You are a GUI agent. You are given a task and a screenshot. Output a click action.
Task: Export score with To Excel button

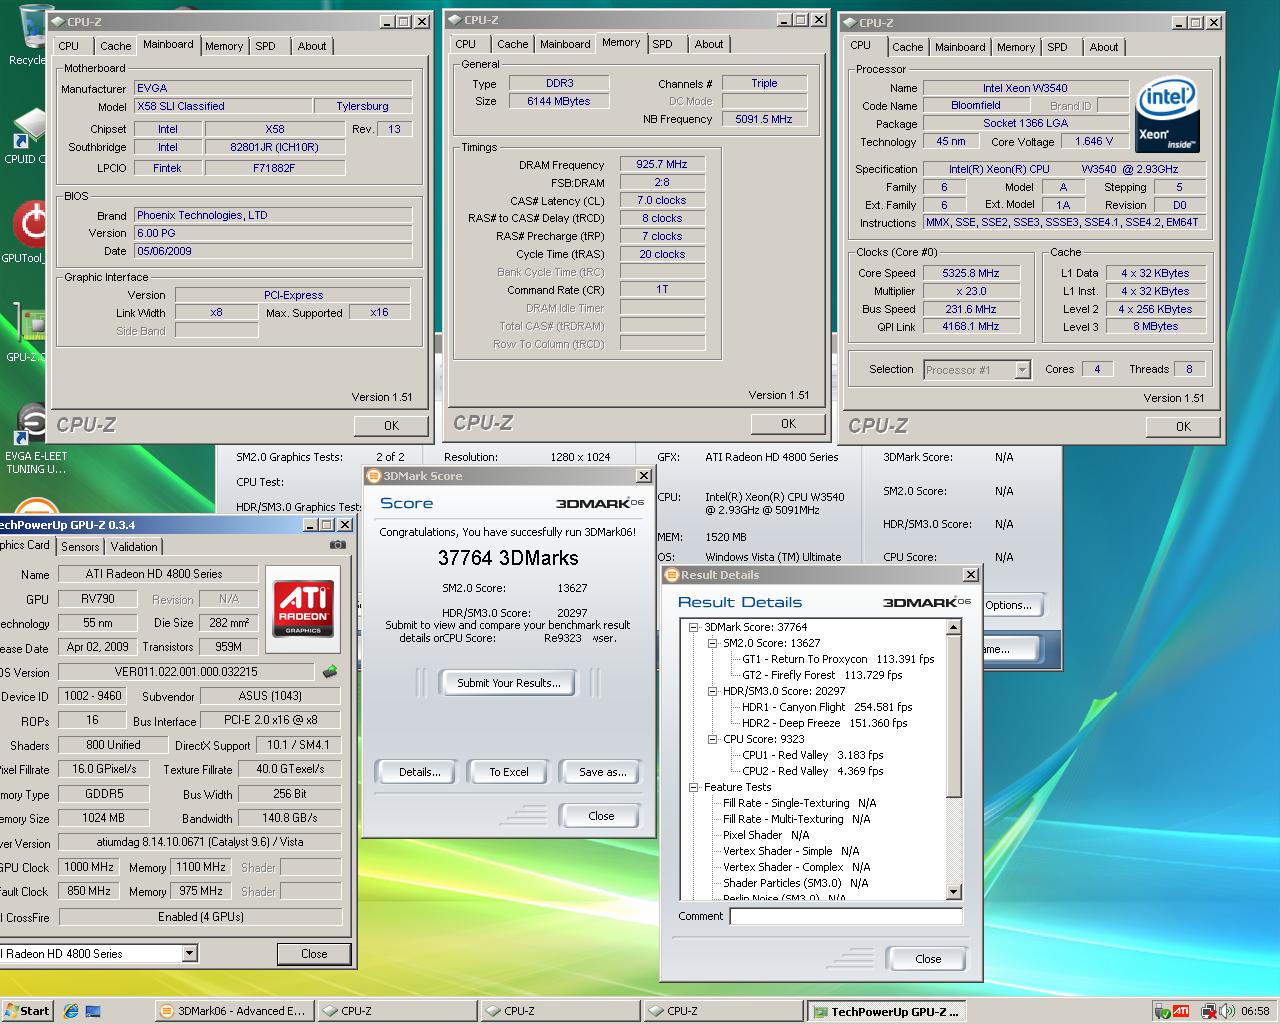(x=509, y=772)
